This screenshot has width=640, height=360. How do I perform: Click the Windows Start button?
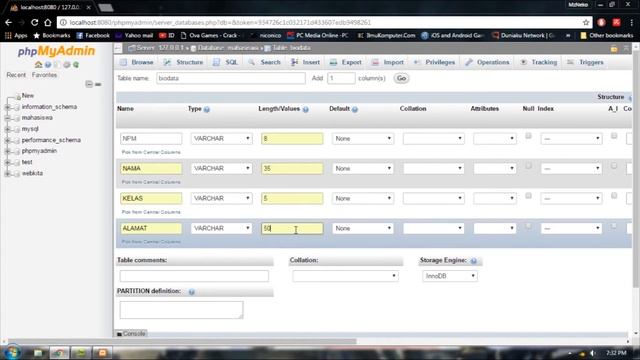pyautogui.click(x=12, y=353)
